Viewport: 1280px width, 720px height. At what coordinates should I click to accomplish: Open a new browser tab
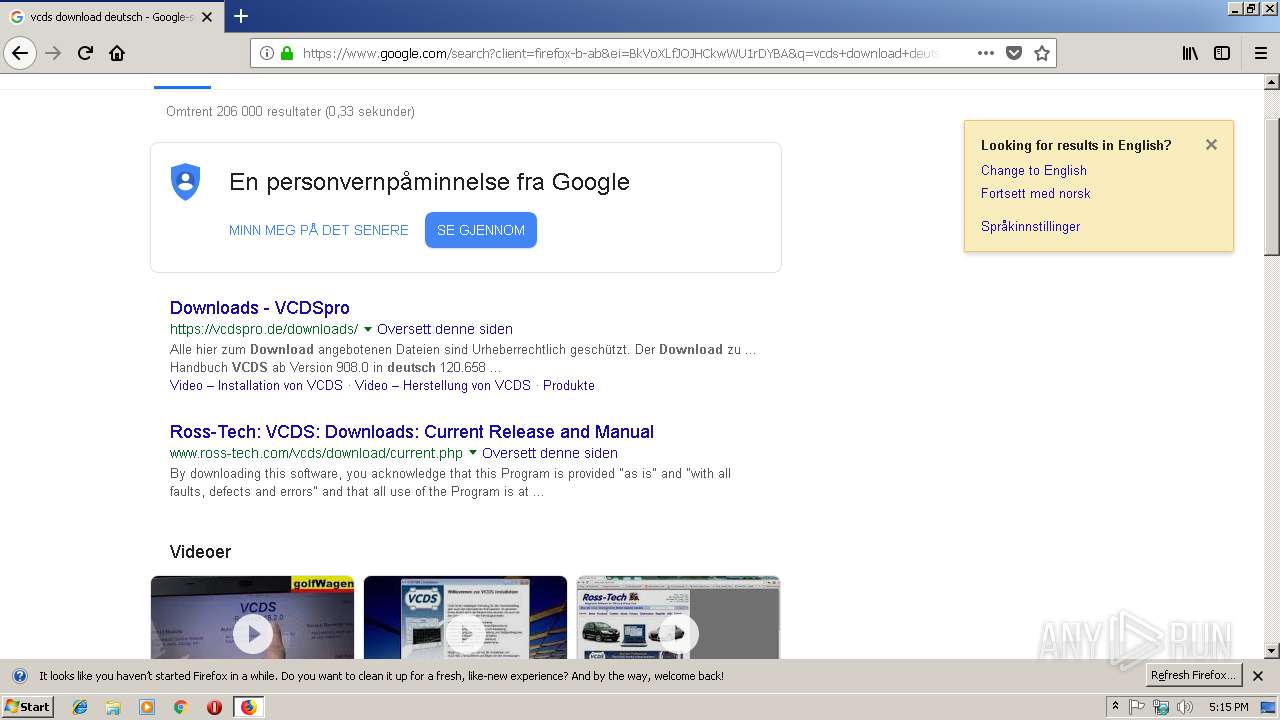241,16
